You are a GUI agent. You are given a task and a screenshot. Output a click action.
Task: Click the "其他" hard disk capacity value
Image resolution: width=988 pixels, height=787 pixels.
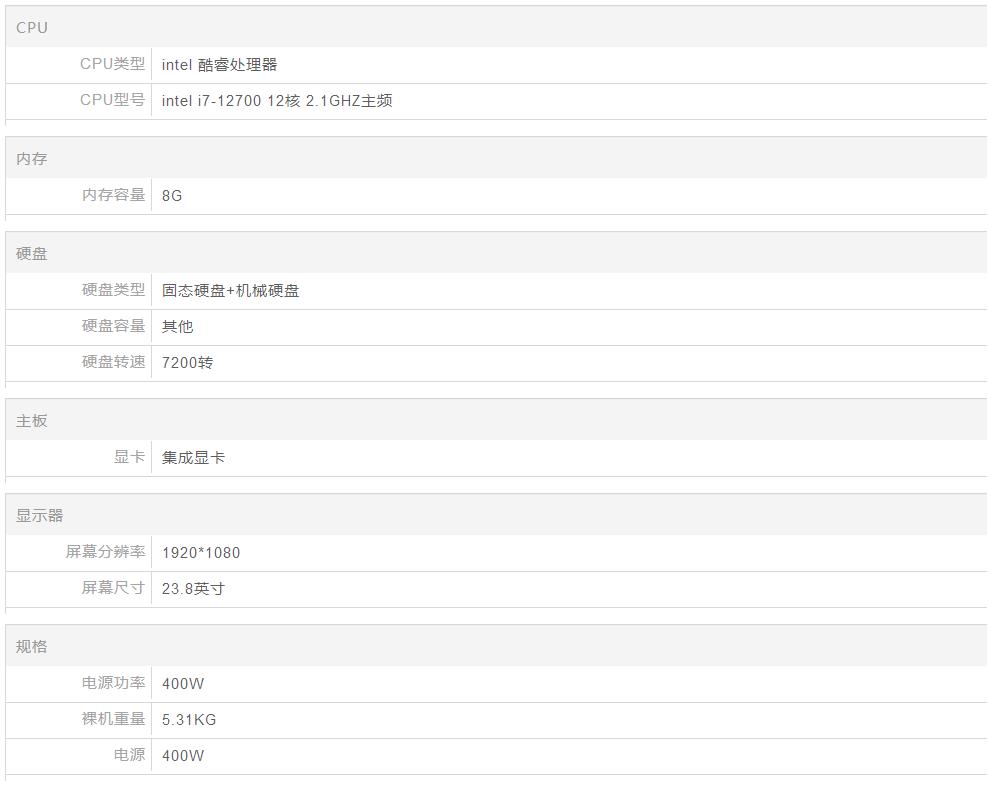(x=177, y=327)
